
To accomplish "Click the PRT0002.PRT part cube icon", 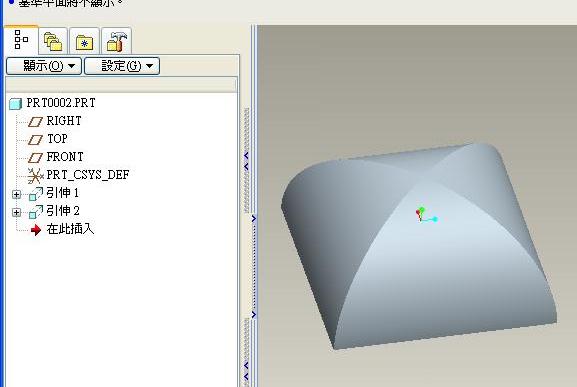I will tap(15, 104).
